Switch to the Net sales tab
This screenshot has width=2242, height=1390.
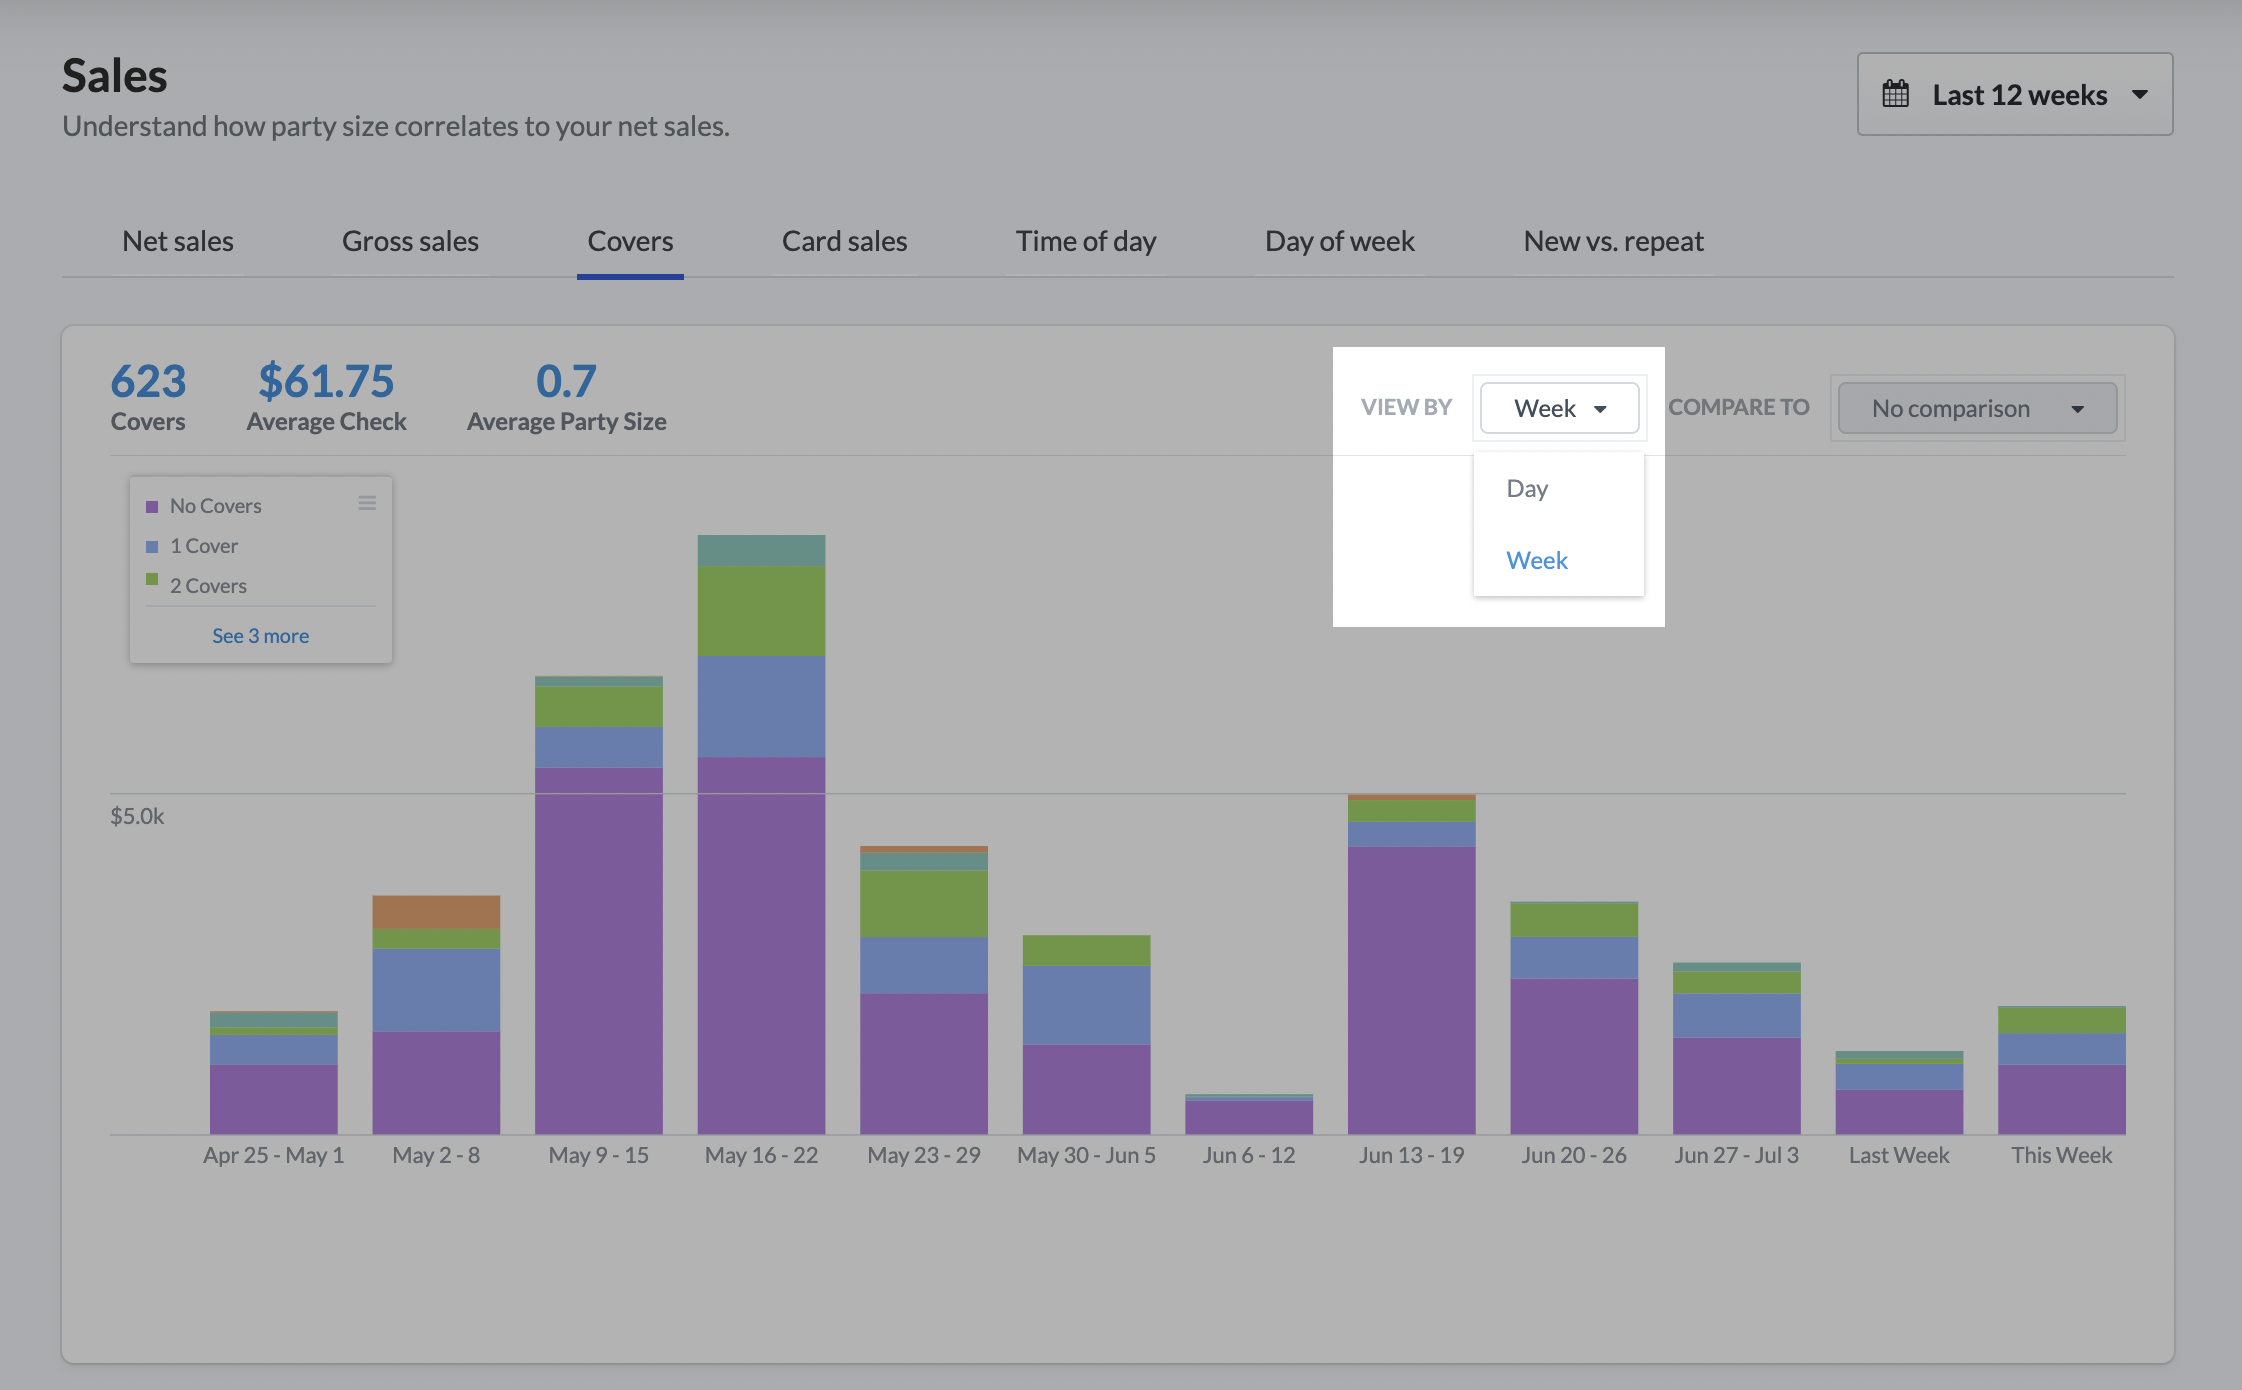coord(178,241)
